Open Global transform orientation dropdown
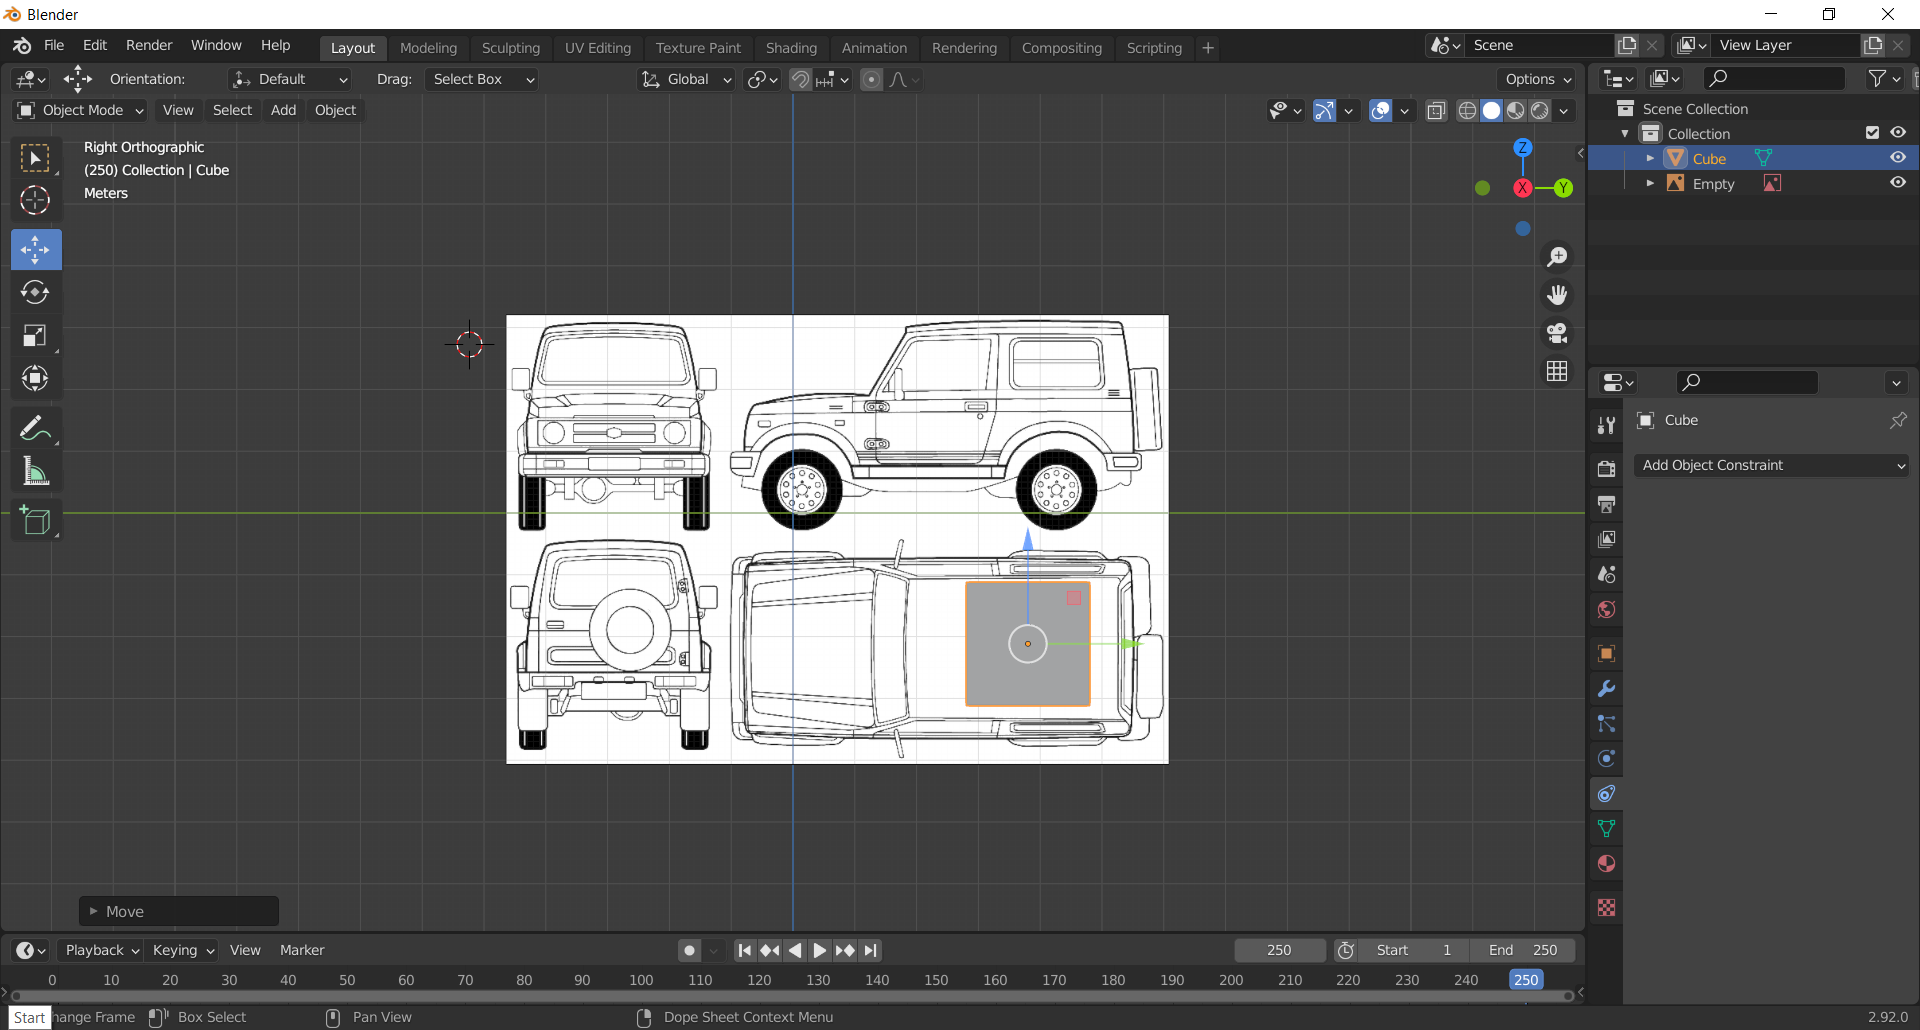The height and width of the screenshot is (1030, 1920). tap(687, 79)
